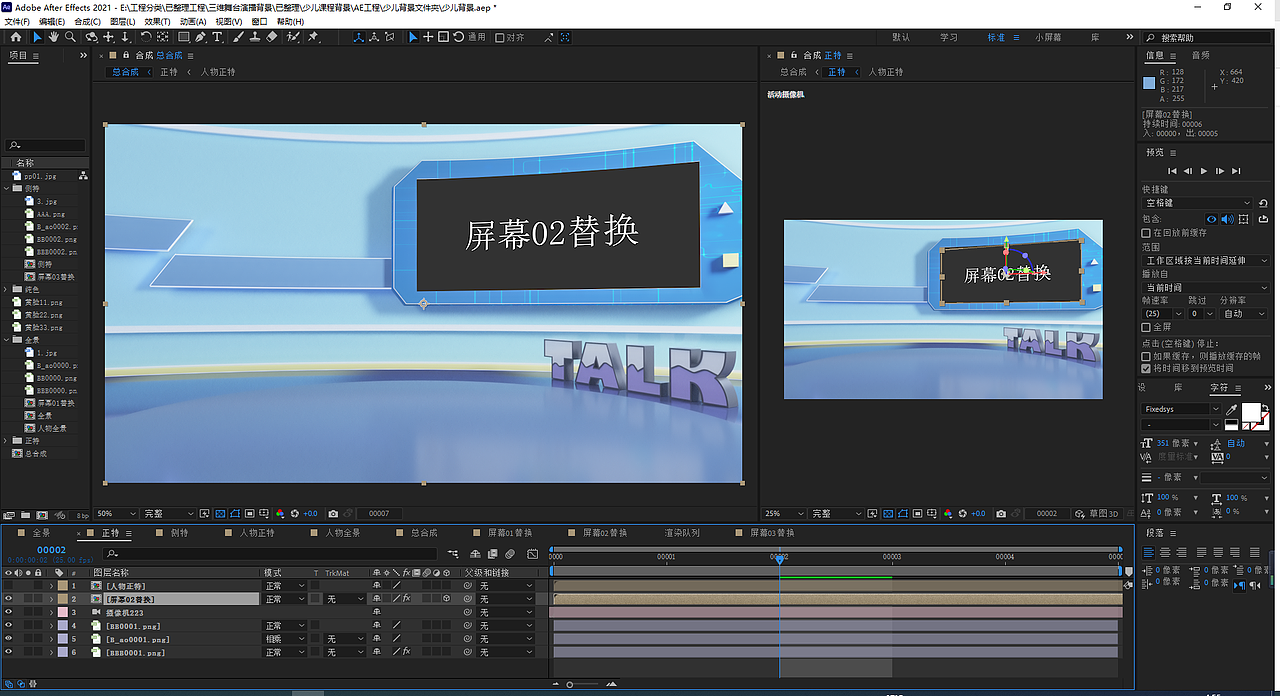Select the Rotation tool
1280x696 pixels.
click(146, 37)
